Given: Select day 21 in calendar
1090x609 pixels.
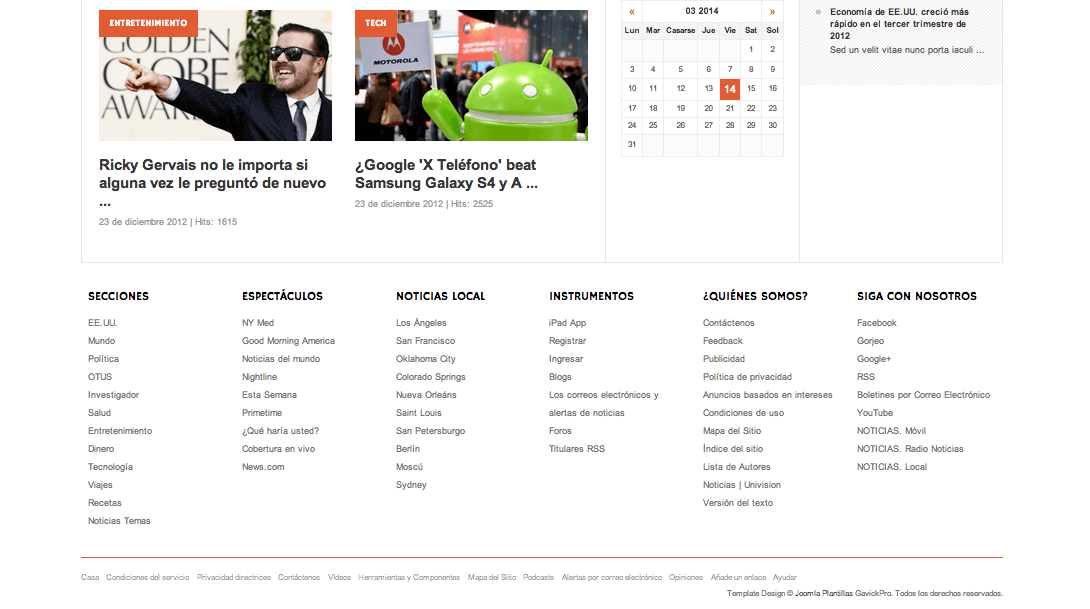Looking at the screenshot, I should [x=730, y=108].
